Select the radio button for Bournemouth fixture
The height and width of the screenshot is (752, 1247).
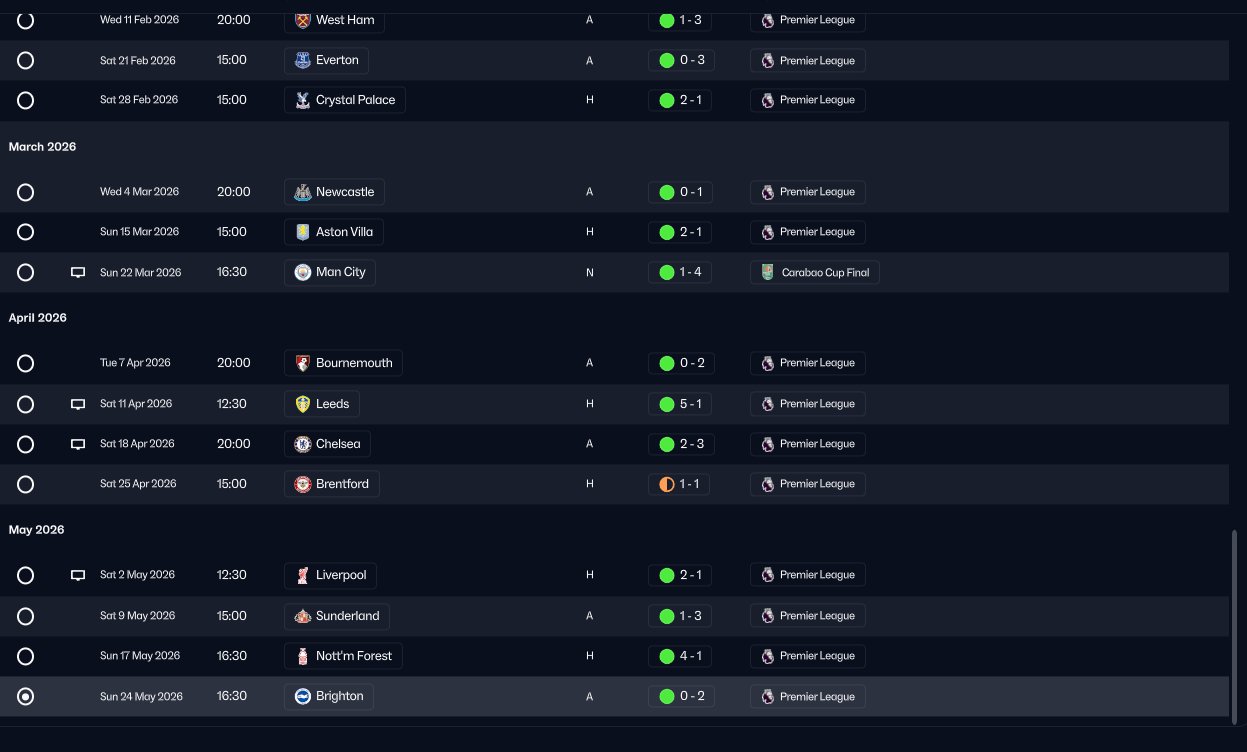point(26,363)
